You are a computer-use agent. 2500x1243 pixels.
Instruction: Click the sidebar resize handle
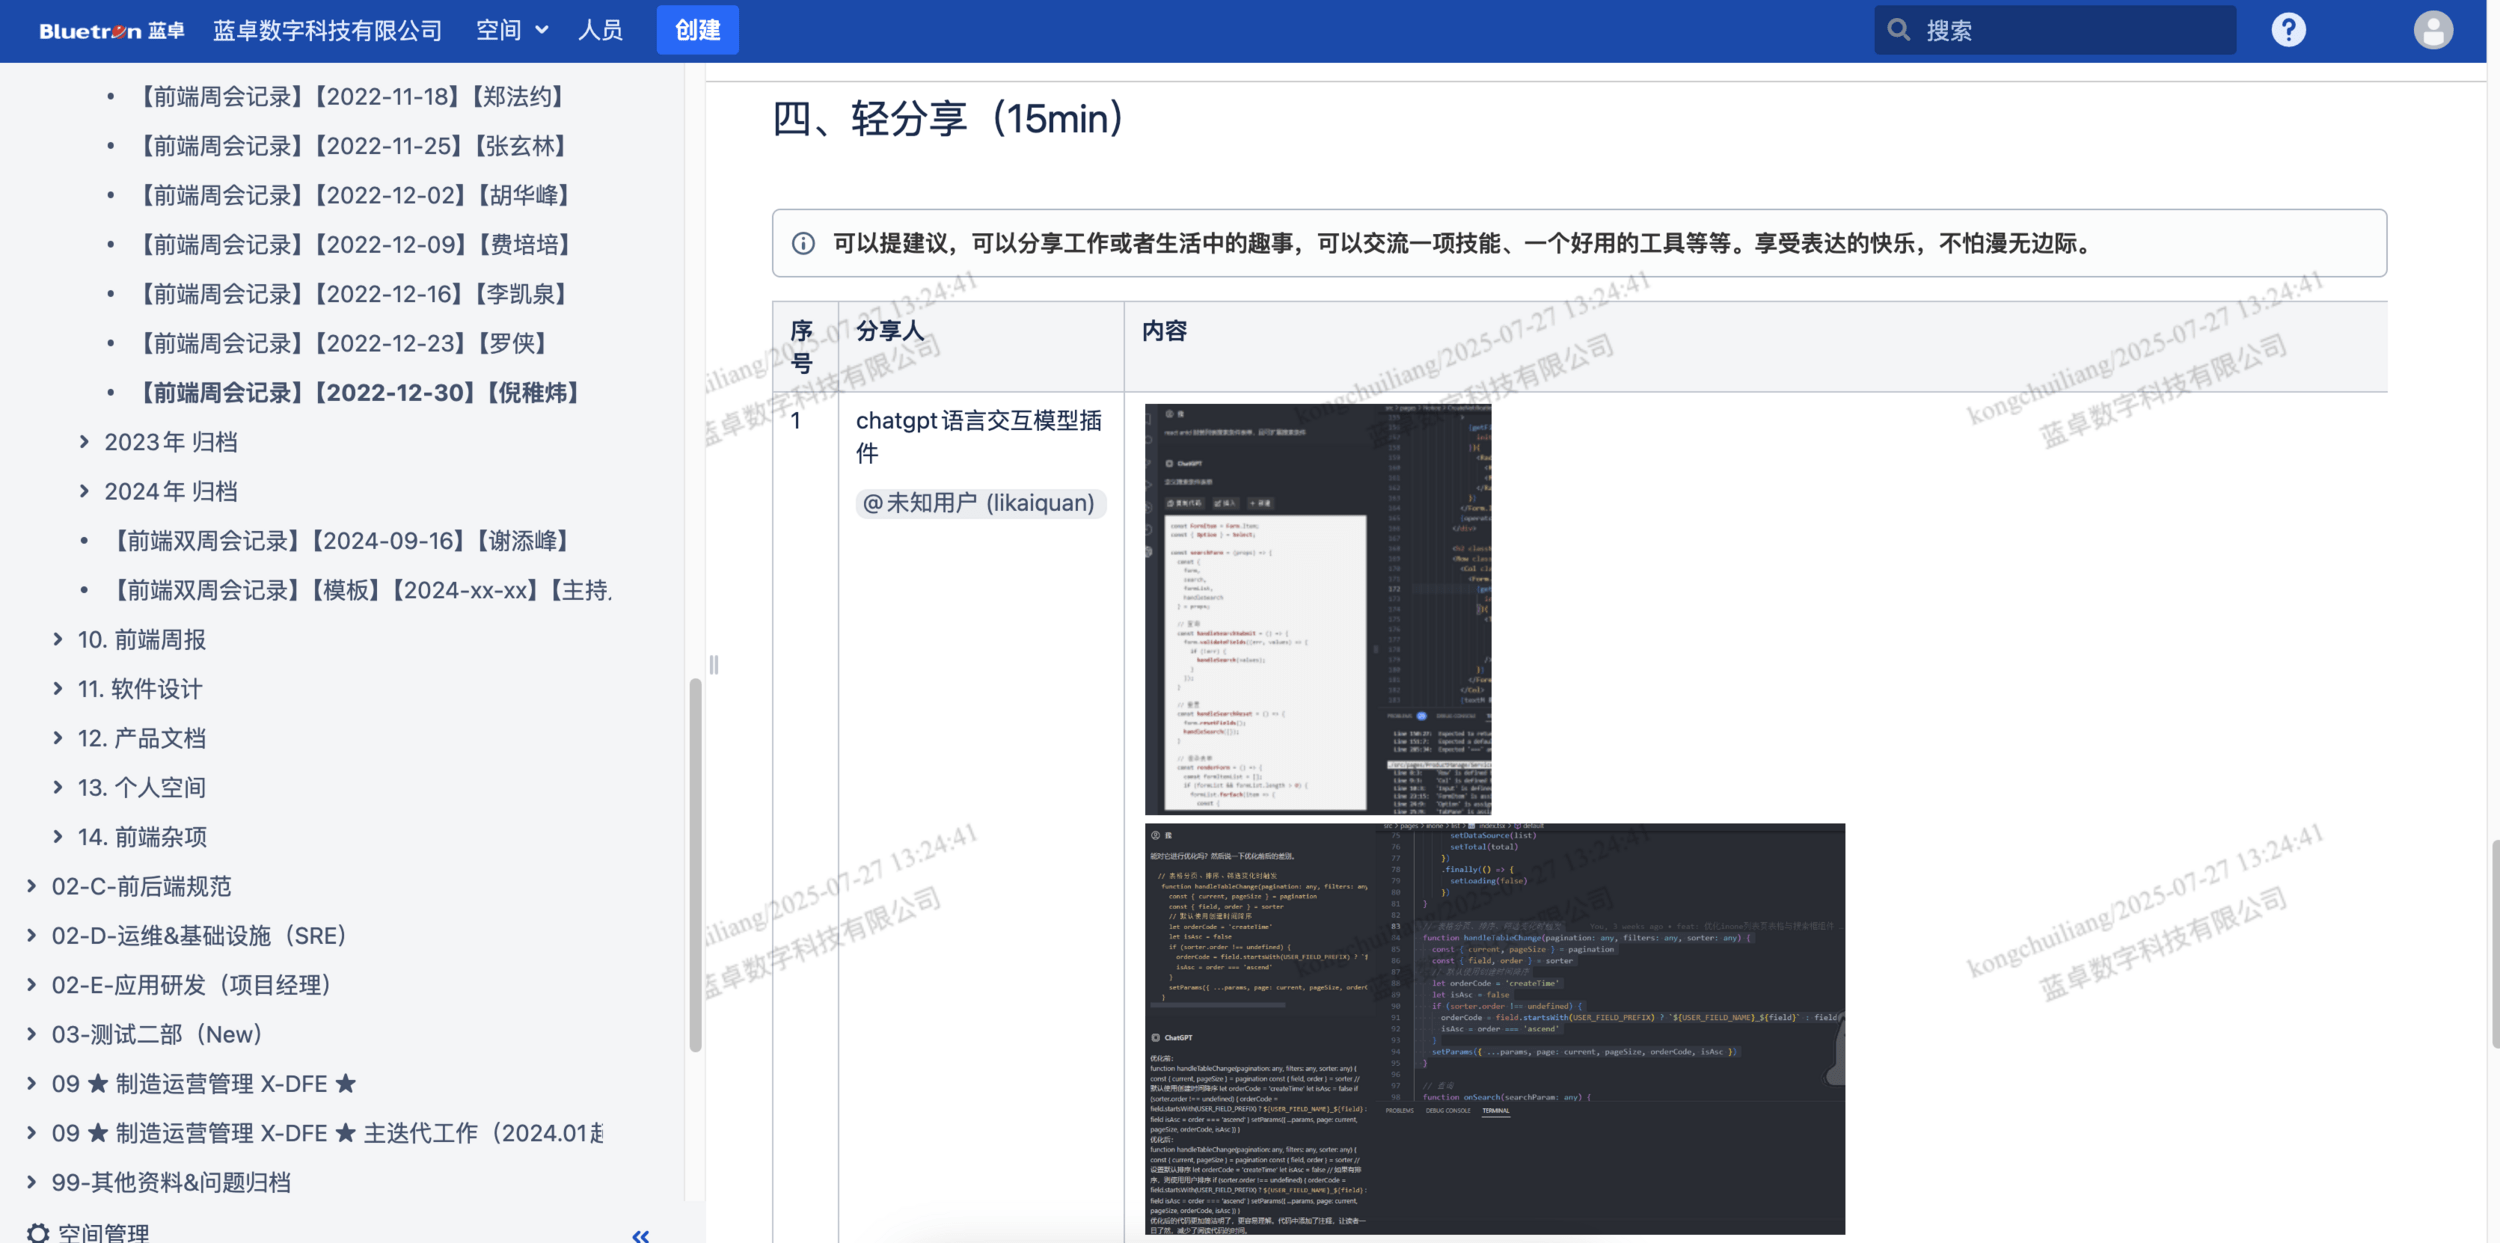click(713, 665)
